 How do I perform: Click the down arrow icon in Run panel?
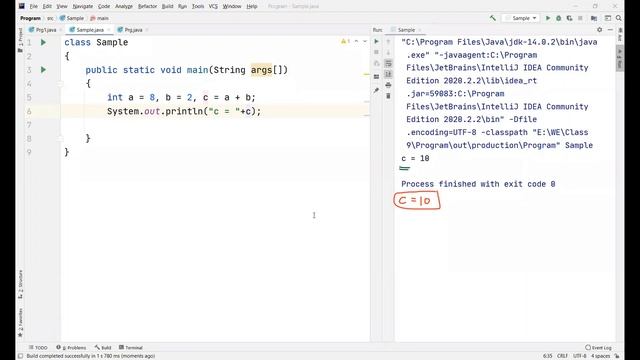click(x=388, y=52)
